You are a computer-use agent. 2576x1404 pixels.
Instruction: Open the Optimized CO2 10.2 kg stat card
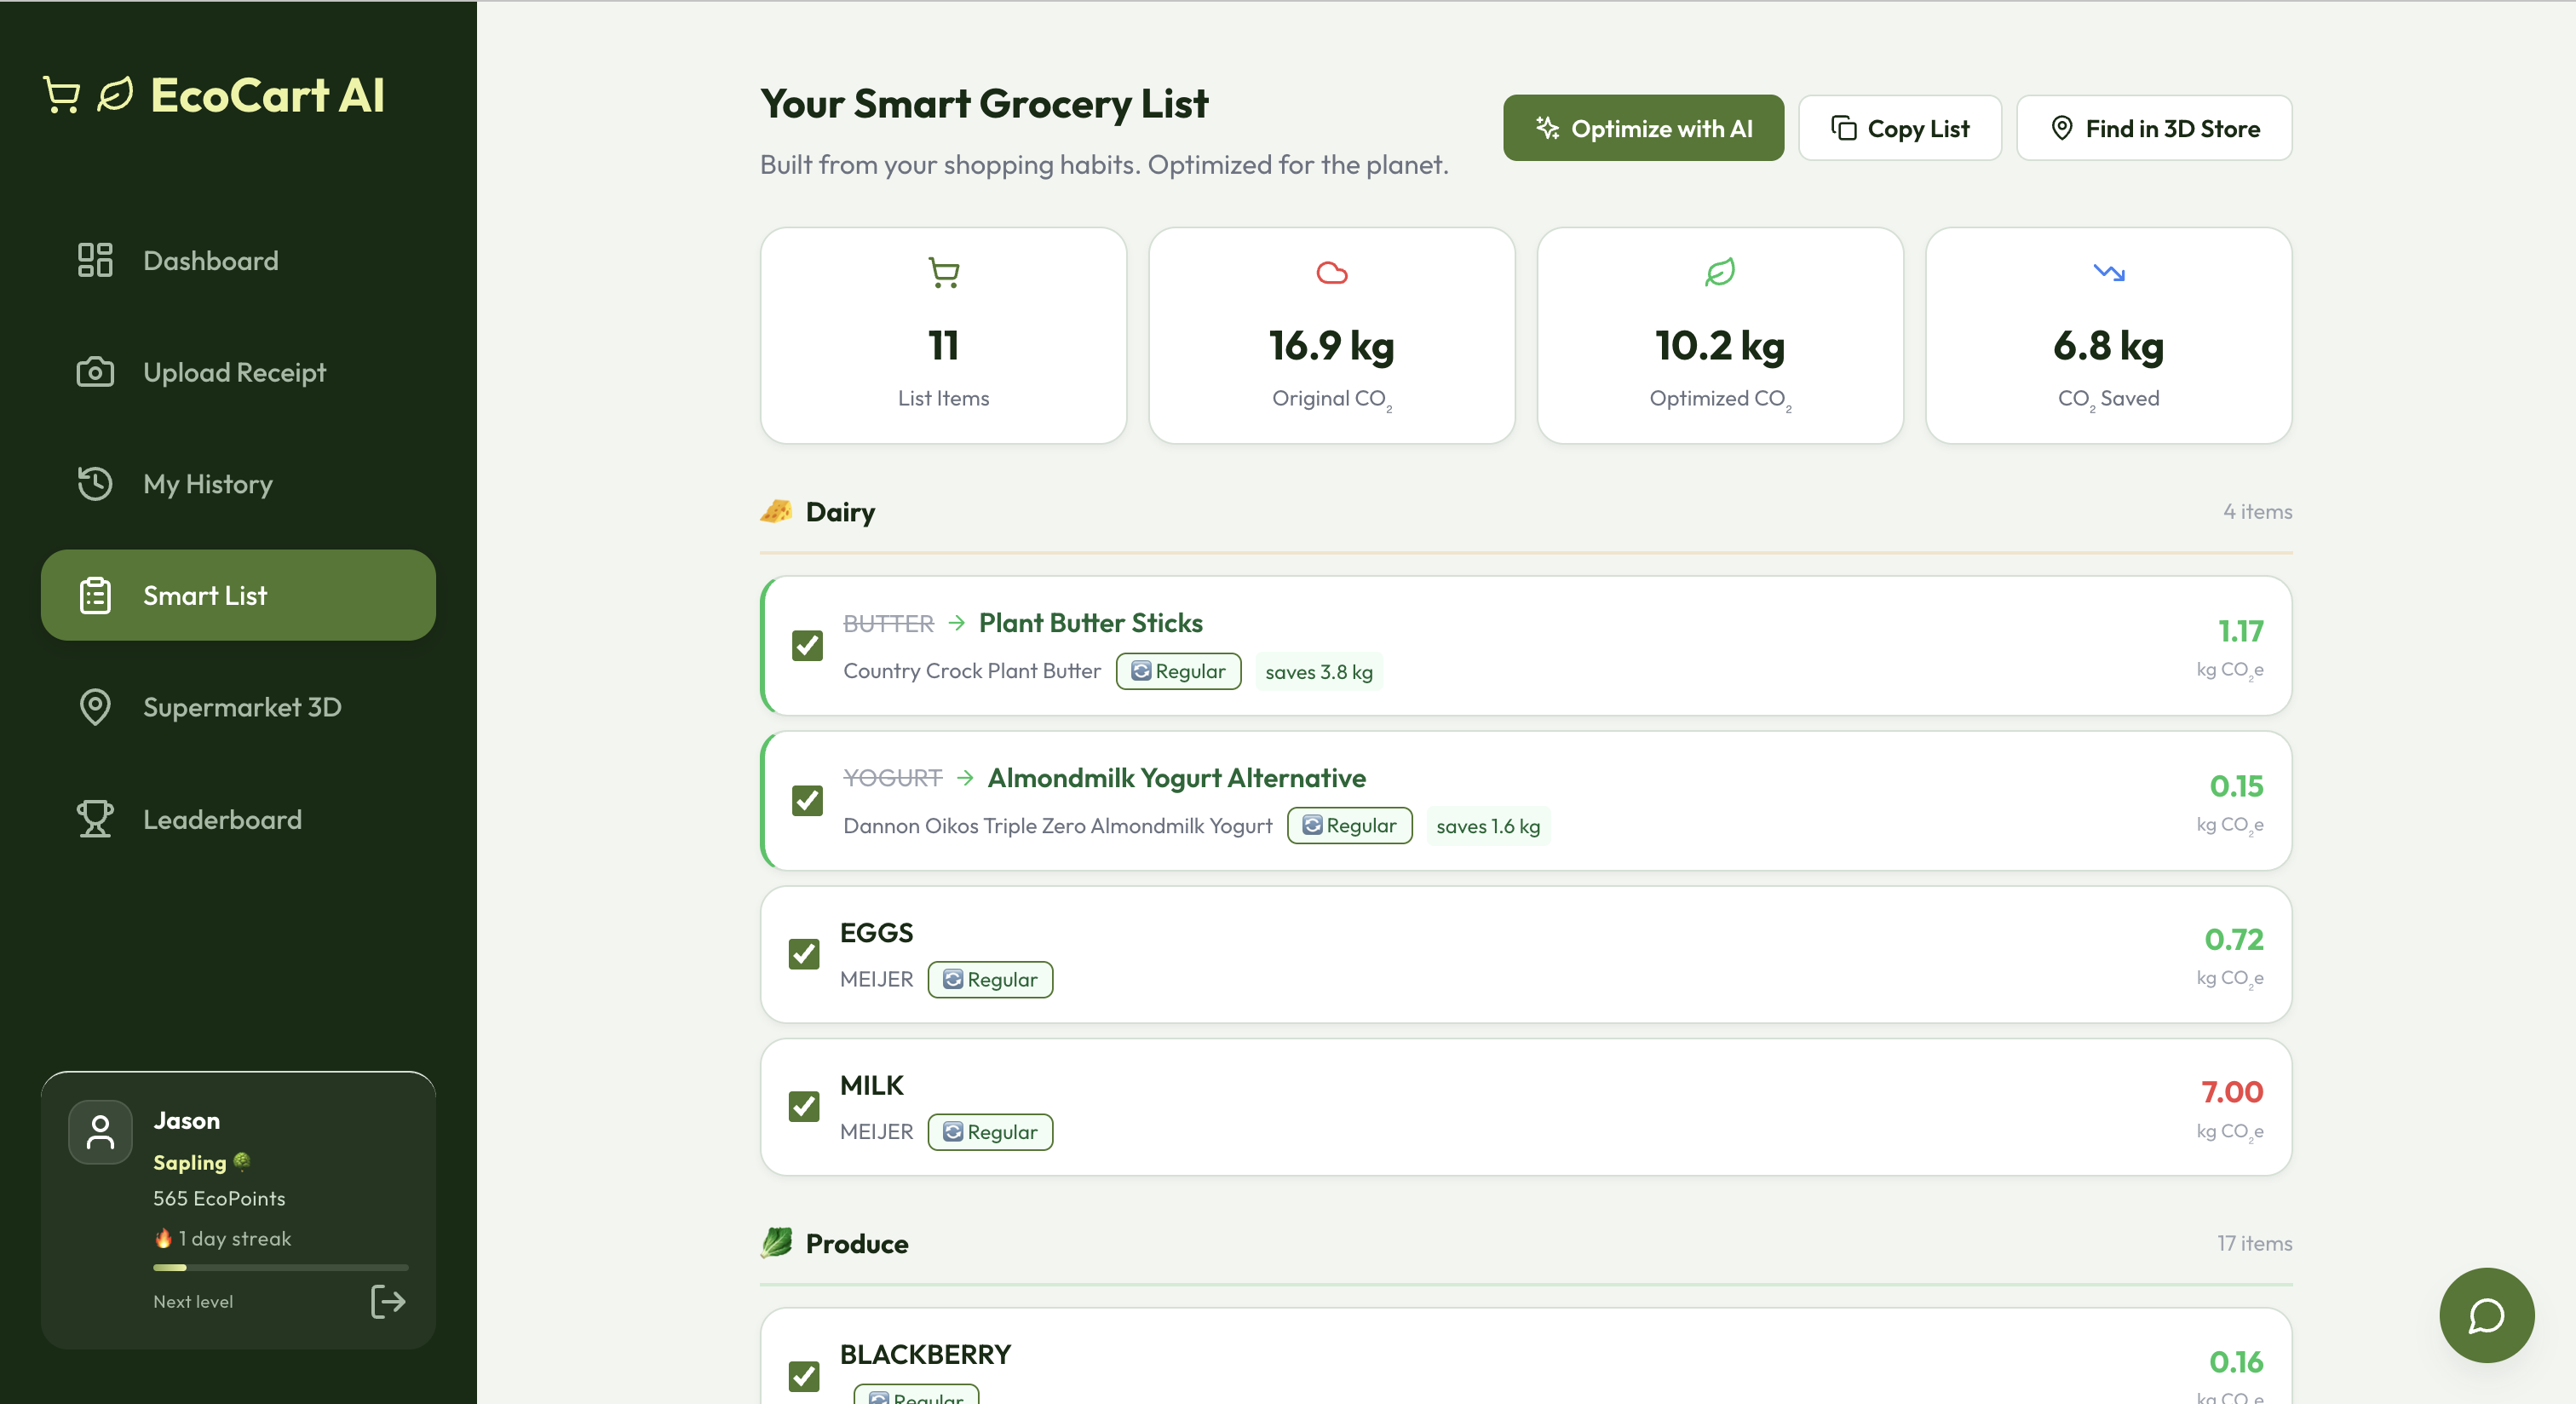coord(1719,335)
